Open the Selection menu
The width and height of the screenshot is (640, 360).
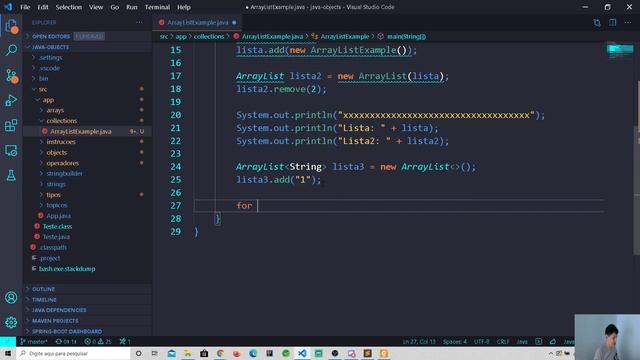tap(69, 7)
